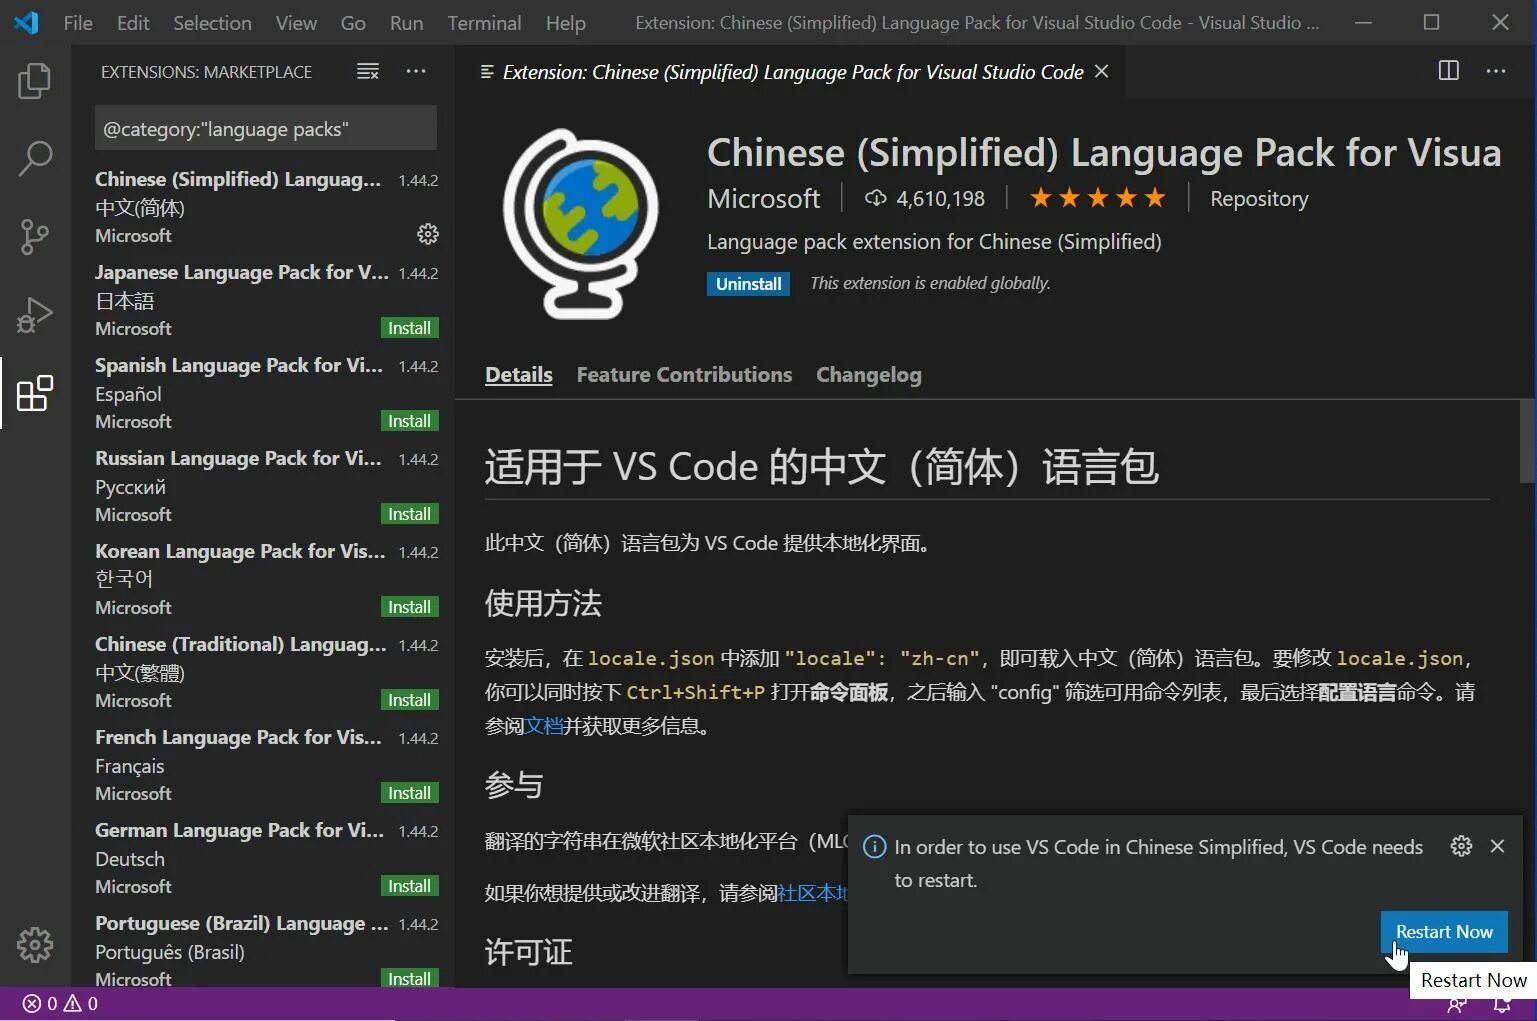
Task: Open the Terminal menu
Action: (x=484, y=22)
